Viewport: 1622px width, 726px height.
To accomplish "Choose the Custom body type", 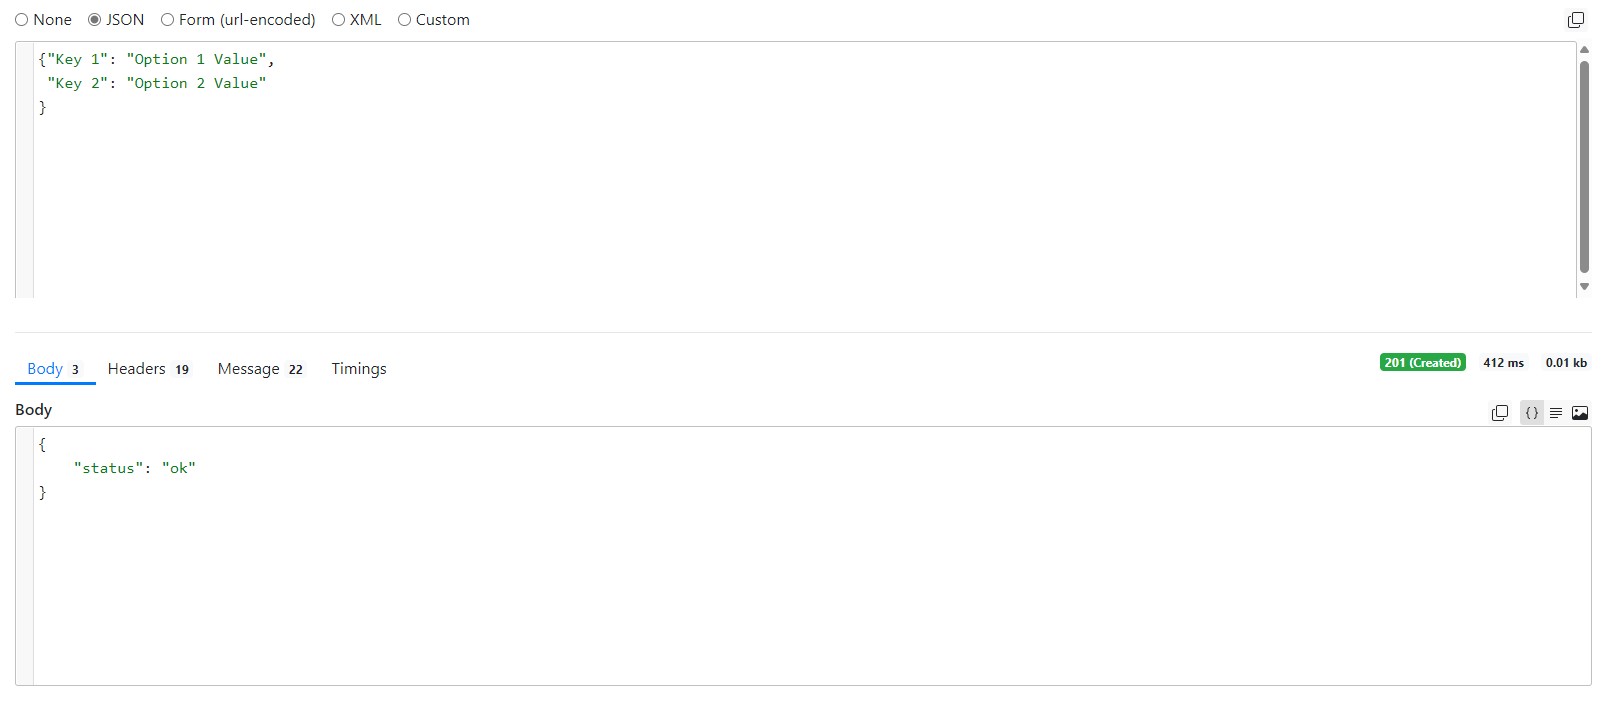I will 434,20.
